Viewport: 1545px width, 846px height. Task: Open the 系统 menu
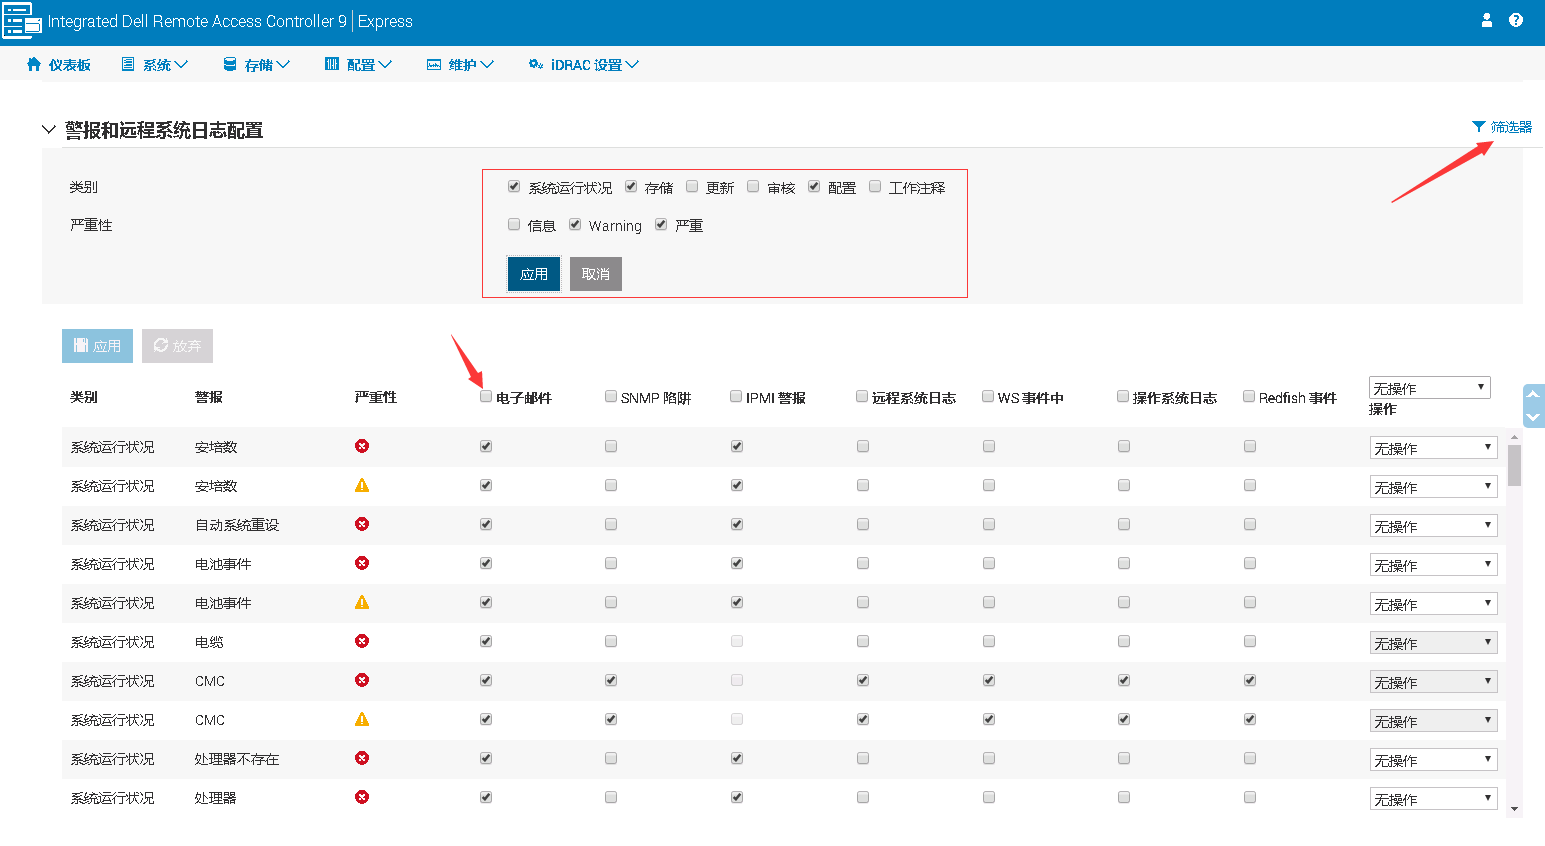pos(155,64)
